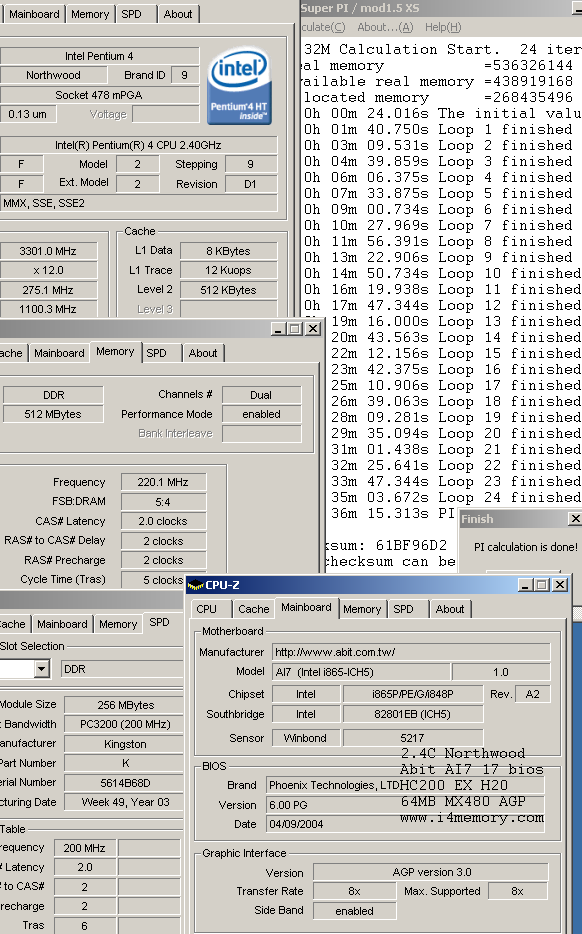Open the Memory tab in front CPU-Z window
The width and height of the screenshot is (582, 934).
click(362, 609)
